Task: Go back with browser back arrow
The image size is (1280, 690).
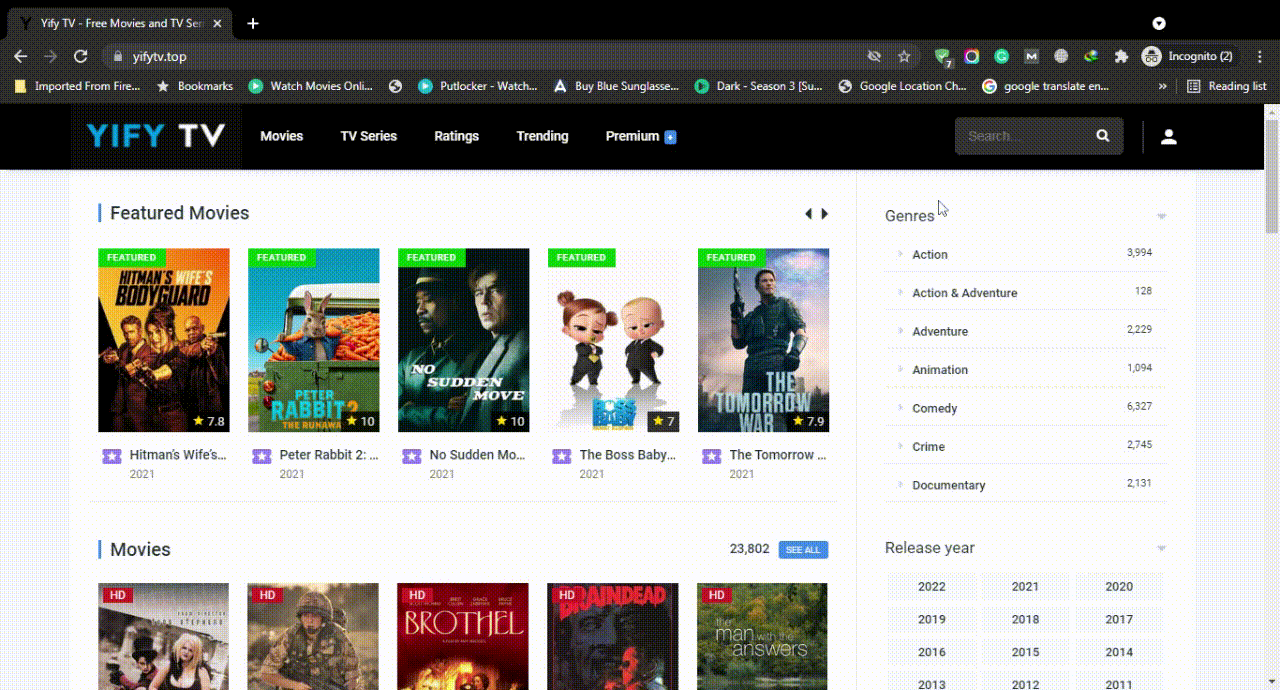Action: point(21,56)
